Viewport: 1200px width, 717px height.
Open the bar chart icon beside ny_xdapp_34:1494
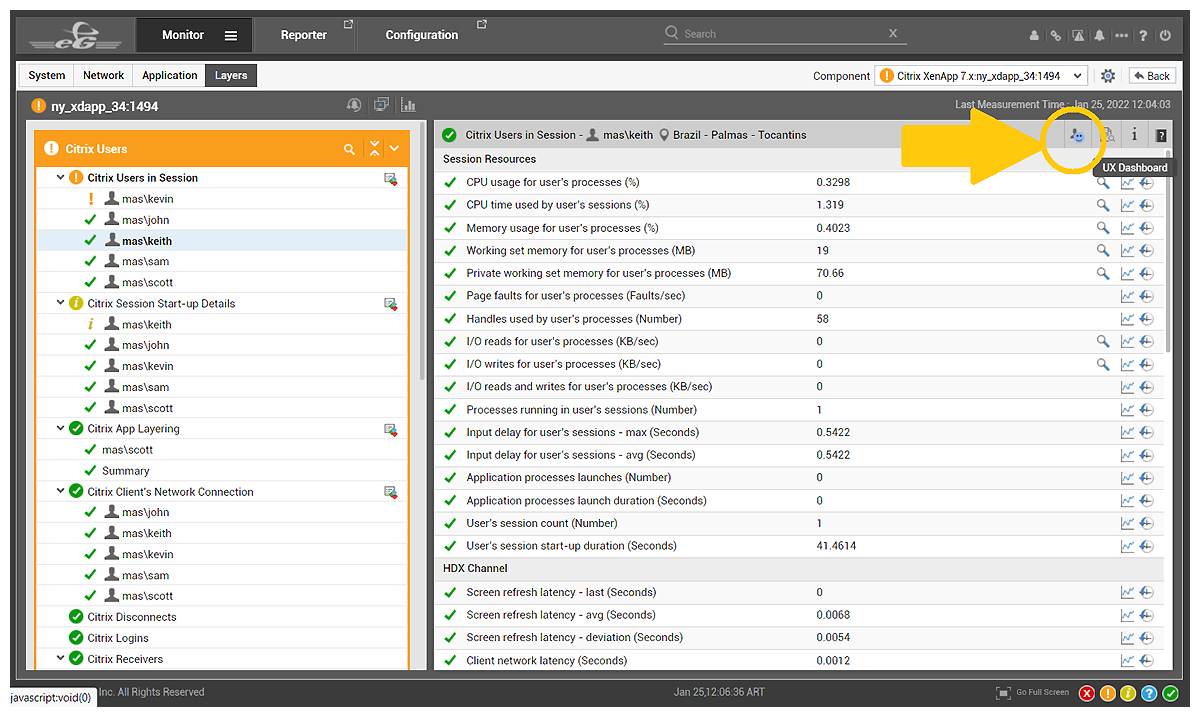408,105
